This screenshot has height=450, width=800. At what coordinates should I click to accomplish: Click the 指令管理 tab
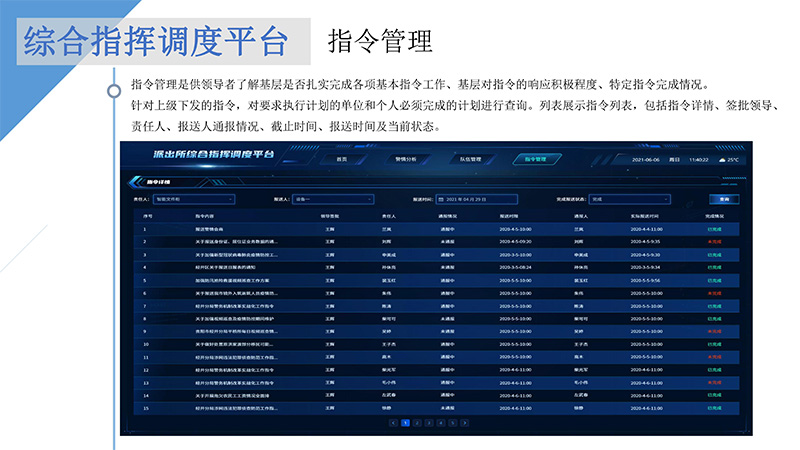coord(535,158)
